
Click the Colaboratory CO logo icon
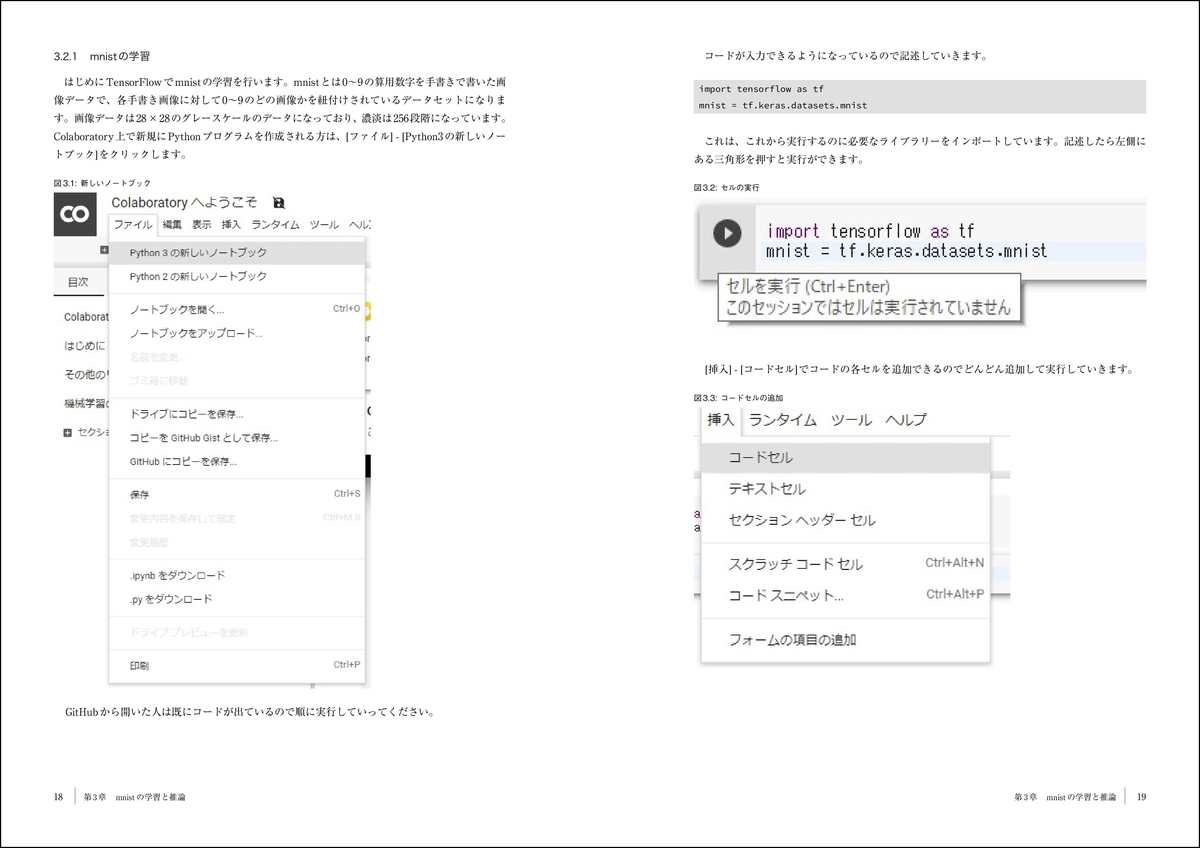click(74, 216)
